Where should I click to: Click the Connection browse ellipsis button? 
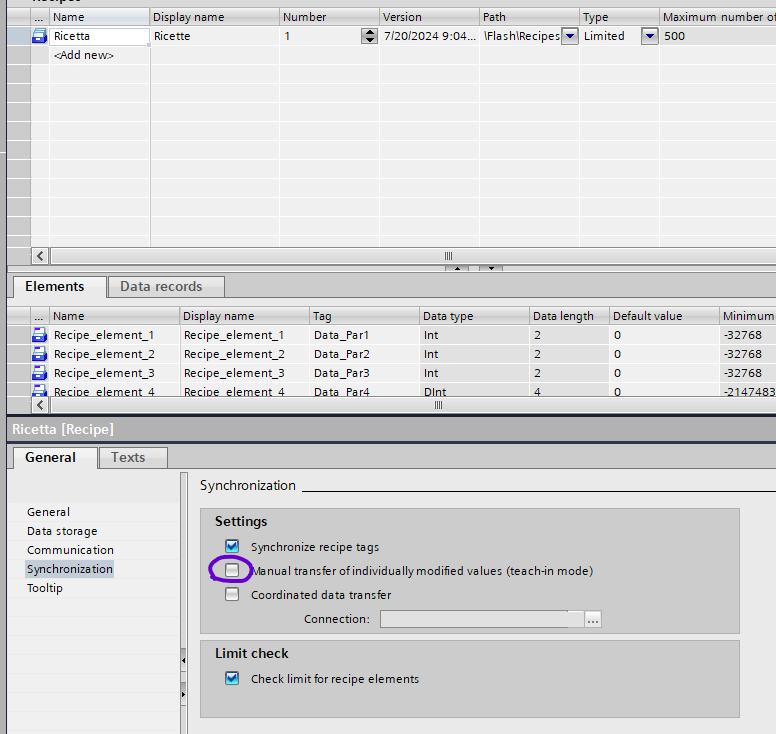(593, 619)
